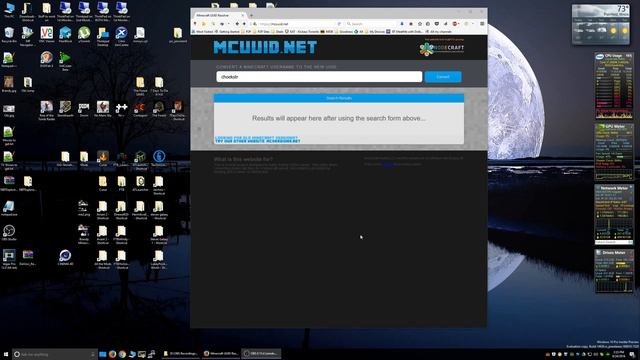This screenshot has height=360, width=640.
Task: Open Firefox from the taskbar
Action: coord(113,354)
